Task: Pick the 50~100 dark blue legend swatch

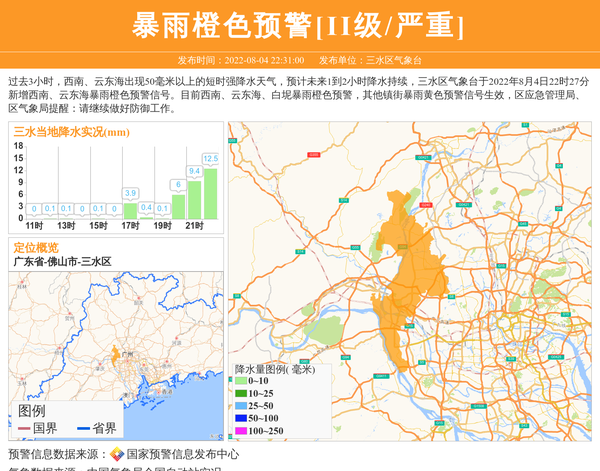Action: tap(240, 418)
